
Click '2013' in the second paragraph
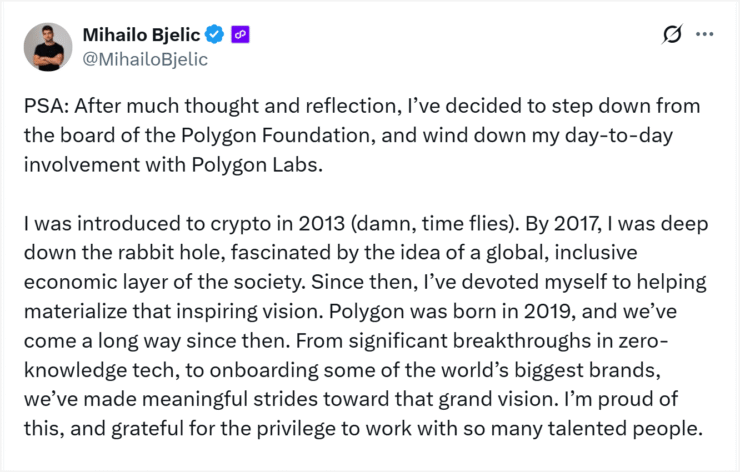(321, 224)
